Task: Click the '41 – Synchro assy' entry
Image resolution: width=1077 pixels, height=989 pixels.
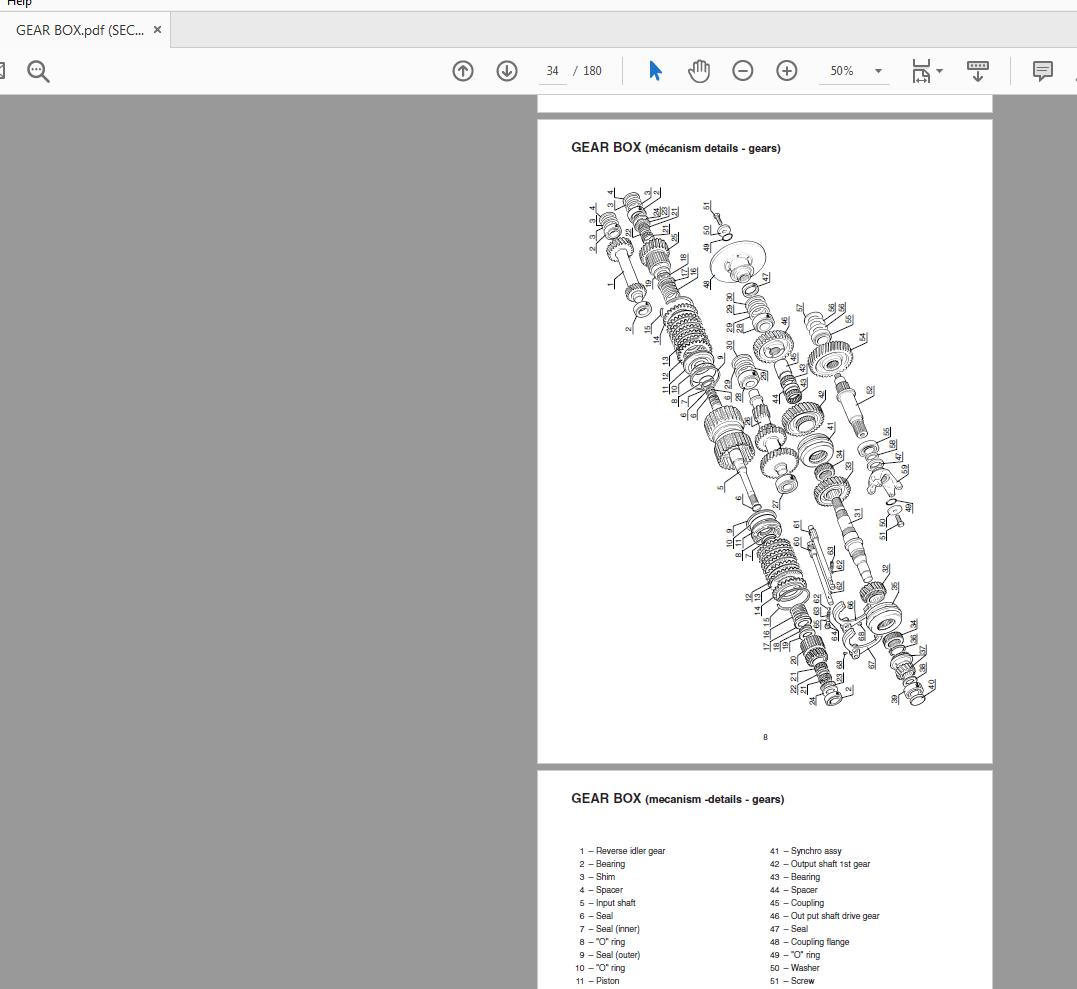Action: [x=806, y=851]
